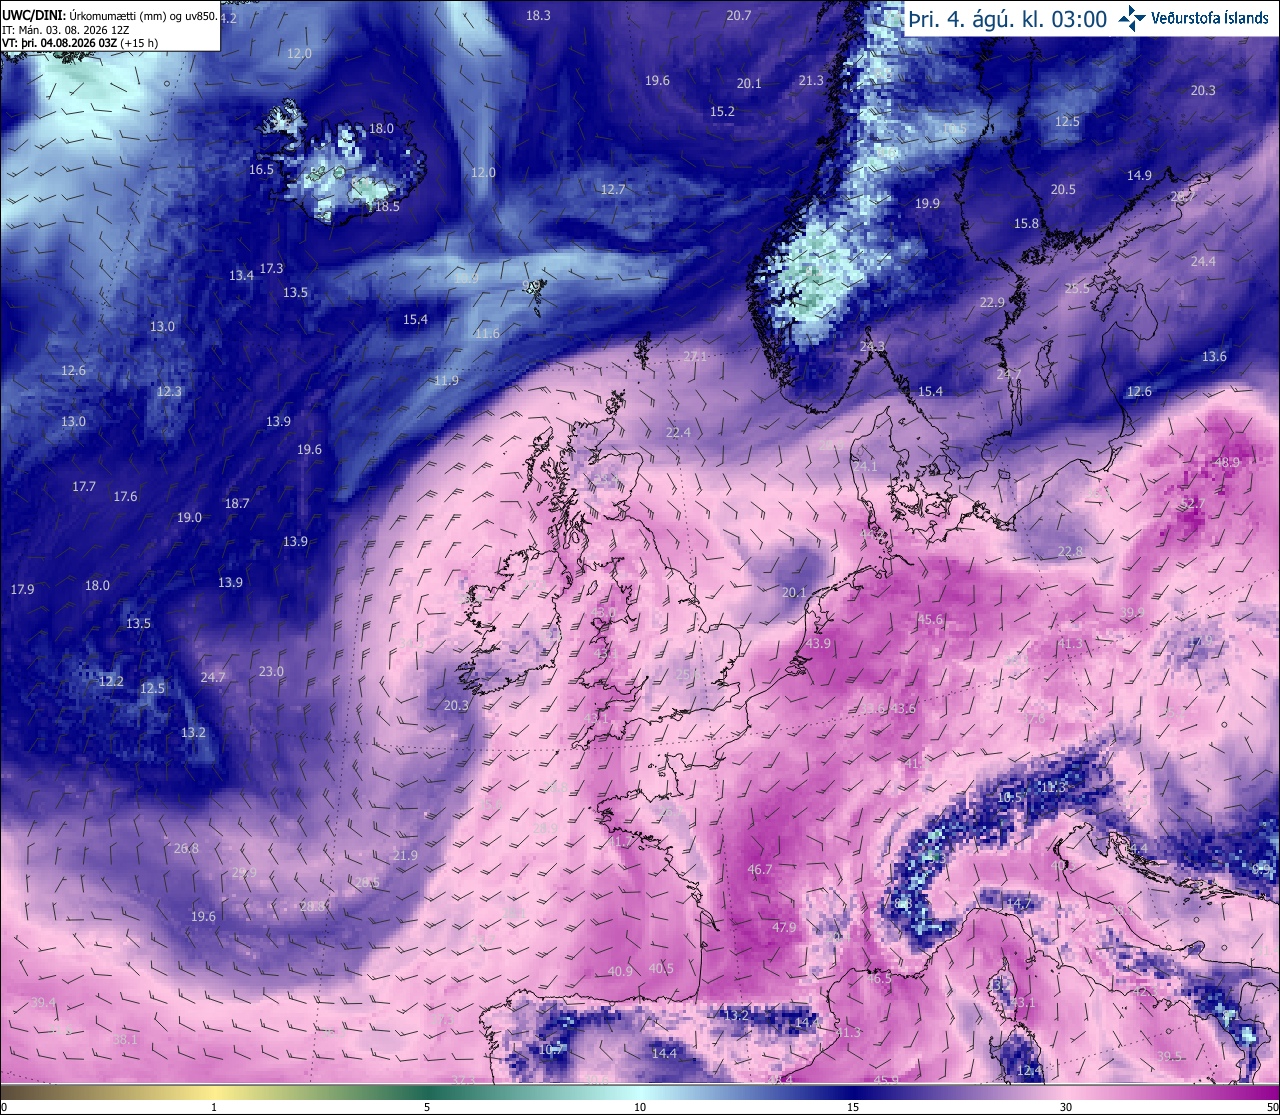Click the 45.6 value over Germany
This screenshot has width=1280, height=1115.
[930, 619]
